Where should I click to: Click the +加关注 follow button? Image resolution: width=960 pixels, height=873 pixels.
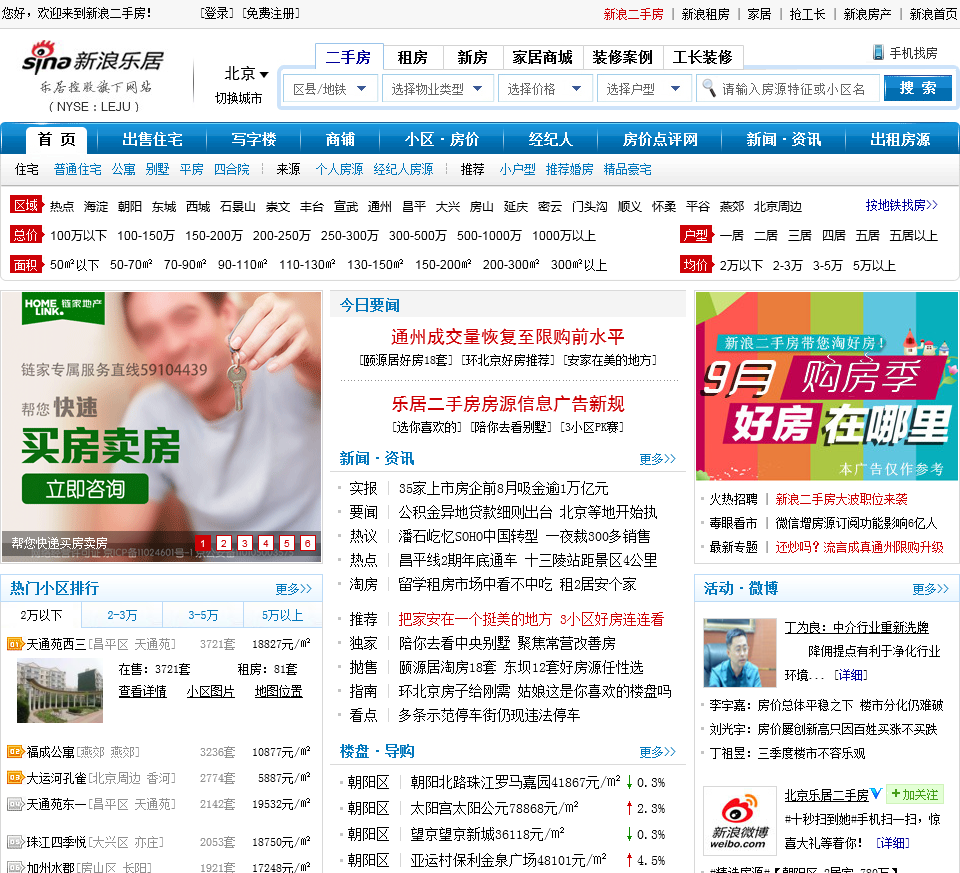(914, 794)
